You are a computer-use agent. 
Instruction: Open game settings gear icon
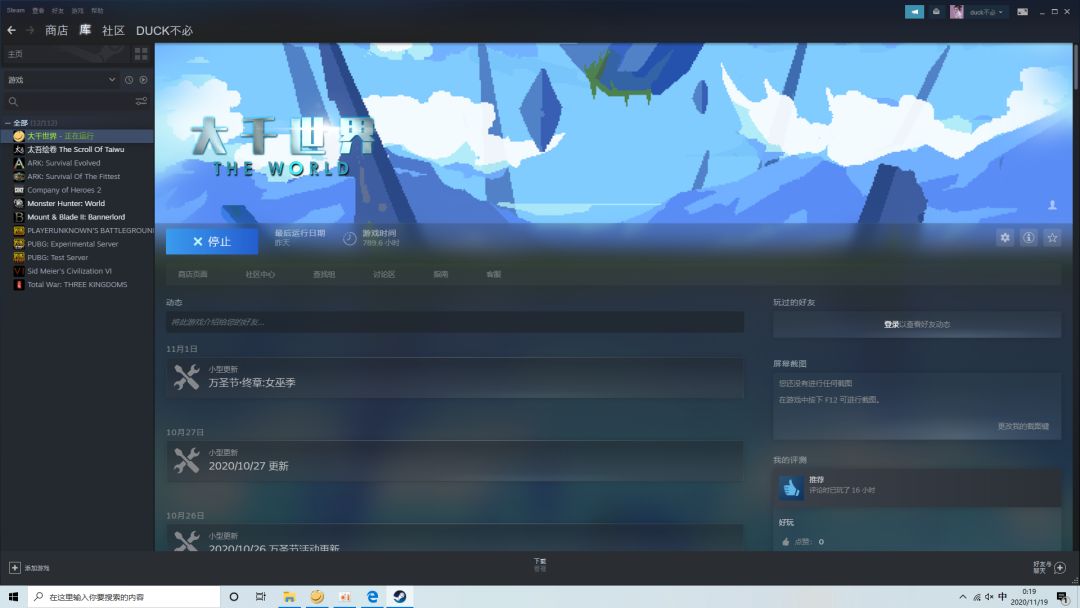(1005, 238)
